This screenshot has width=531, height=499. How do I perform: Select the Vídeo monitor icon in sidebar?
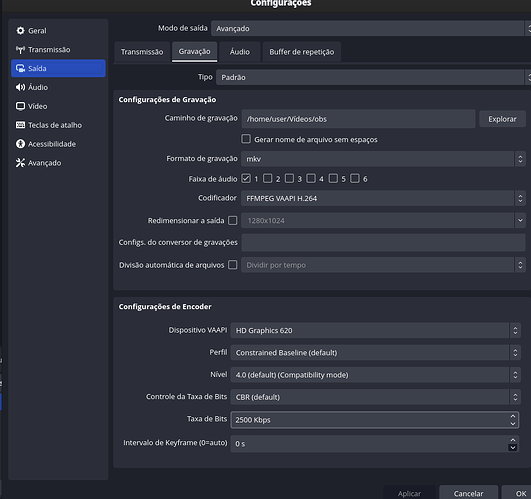pyautogui.click(x=20, y=106)
